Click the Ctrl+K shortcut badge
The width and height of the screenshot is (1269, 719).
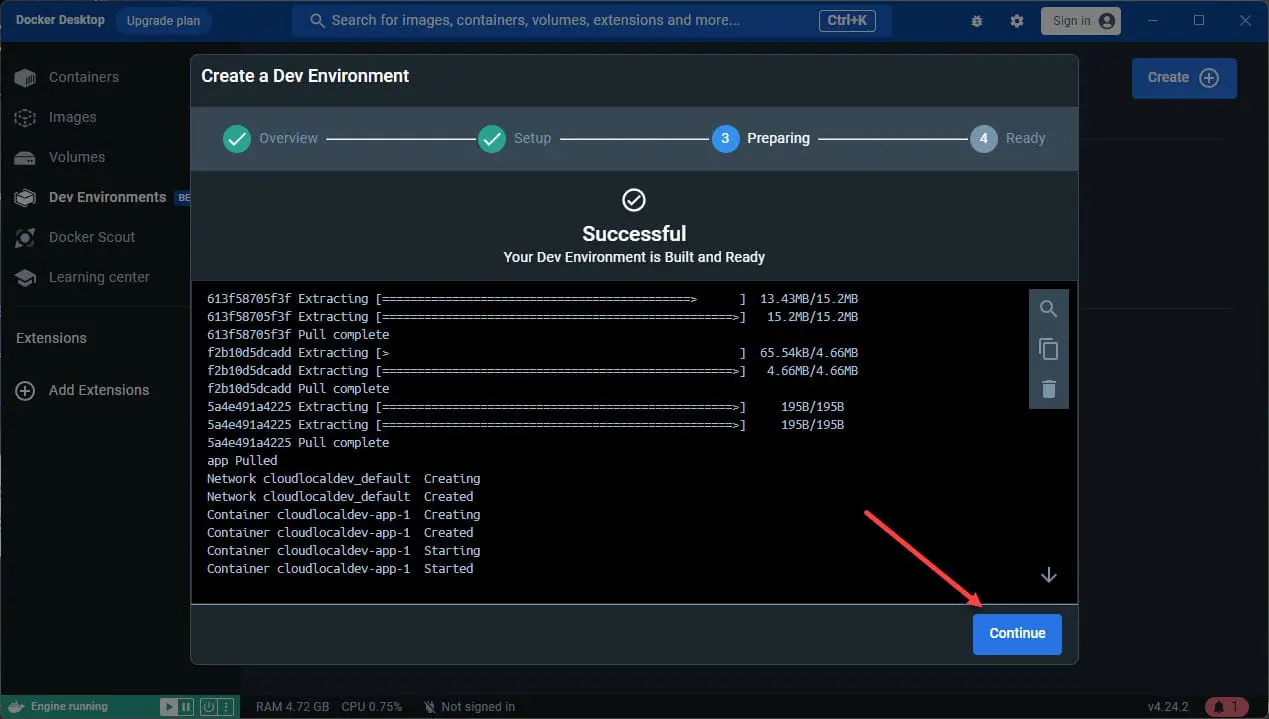847,20
